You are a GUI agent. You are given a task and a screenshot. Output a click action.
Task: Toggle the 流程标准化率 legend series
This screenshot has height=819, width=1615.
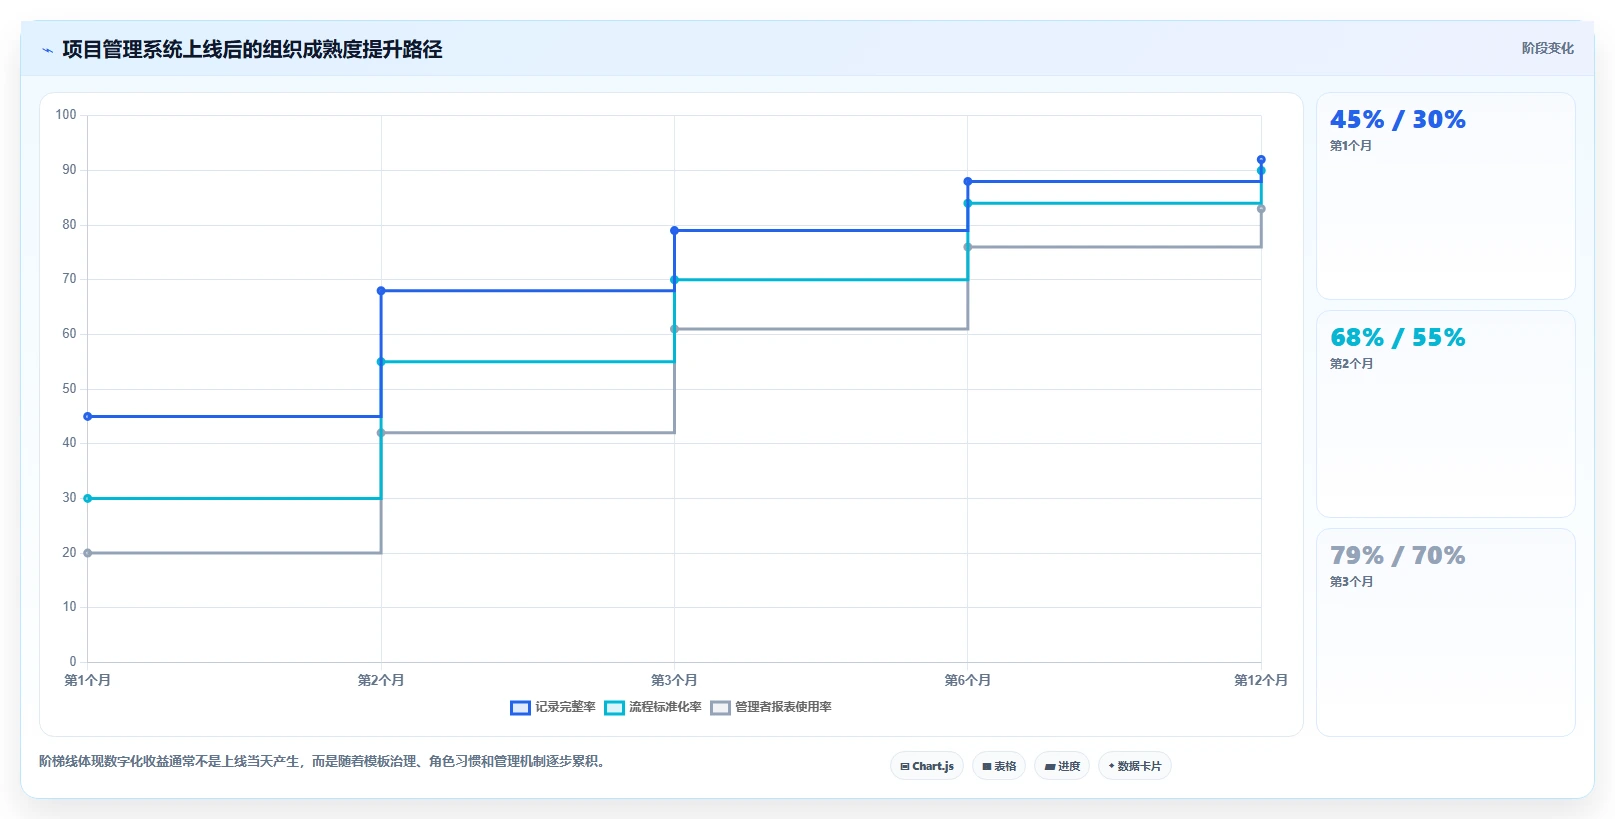tap(653, 707)
